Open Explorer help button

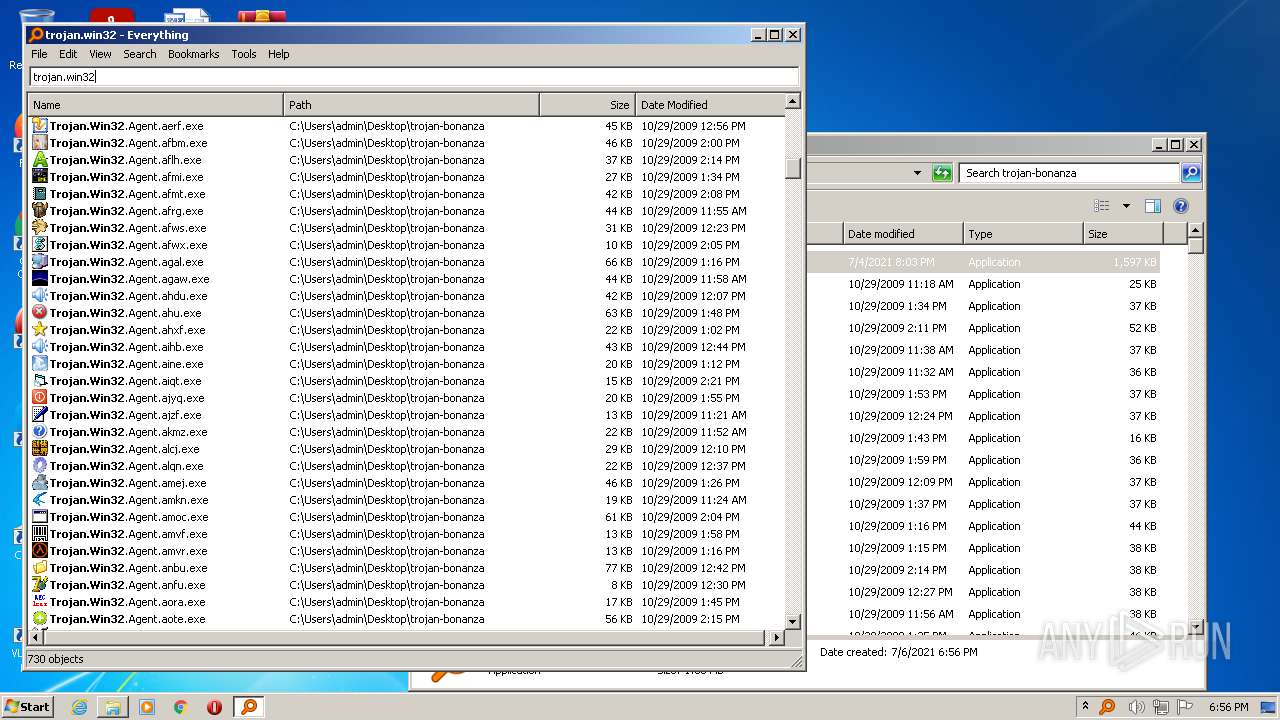pyautogui.click(x=1180, y=206)
